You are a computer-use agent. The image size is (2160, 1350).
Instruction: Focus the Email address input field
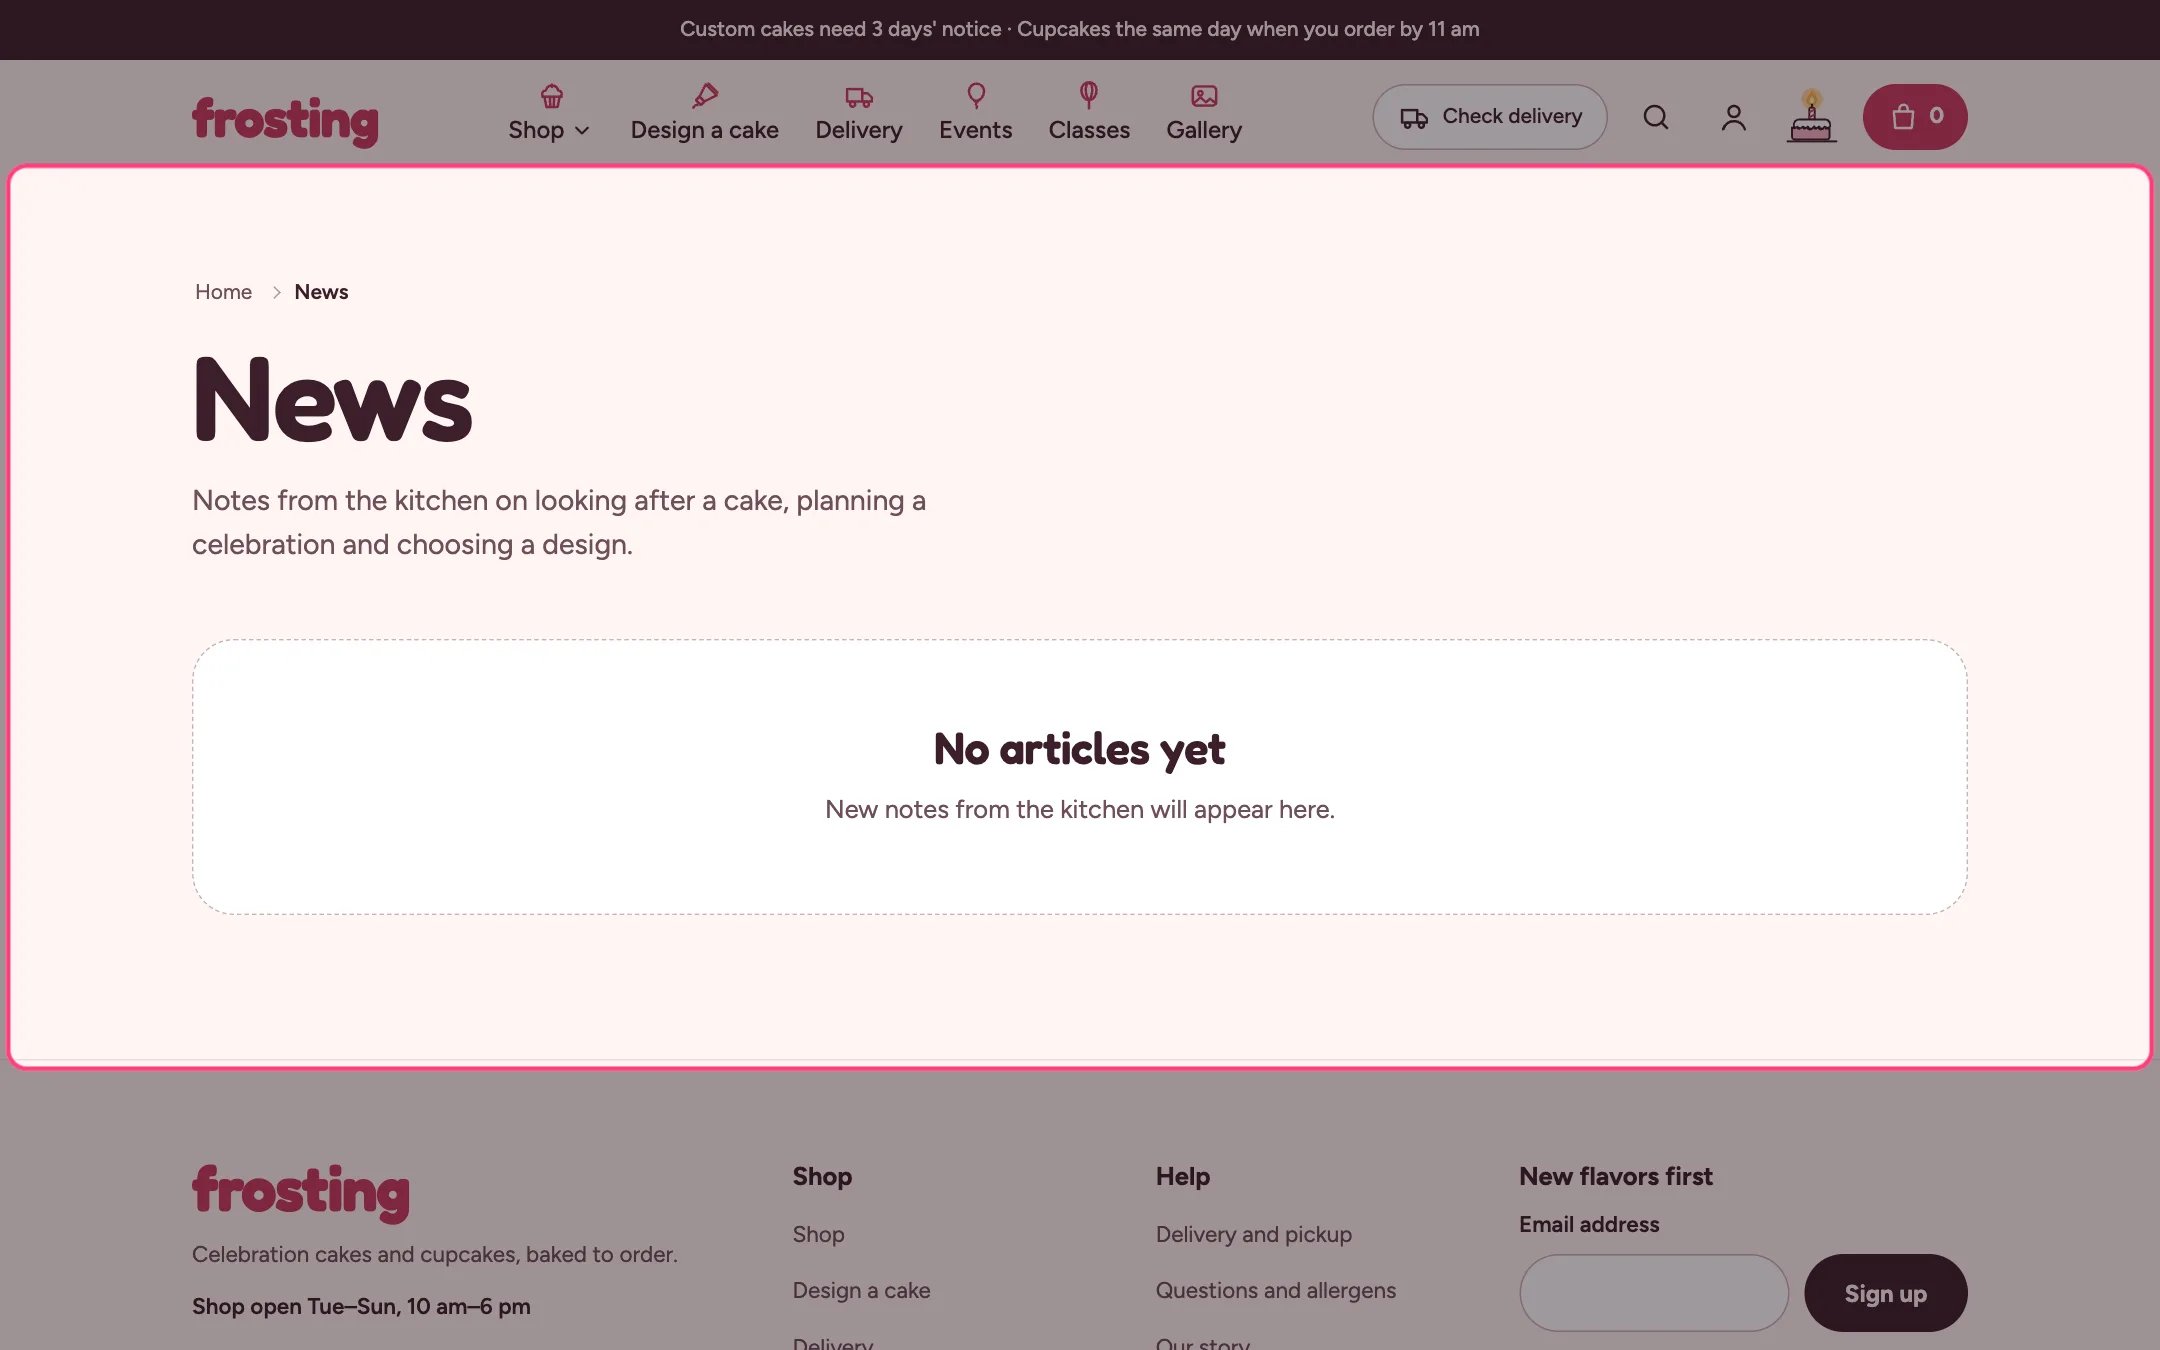point(1654,1293)
